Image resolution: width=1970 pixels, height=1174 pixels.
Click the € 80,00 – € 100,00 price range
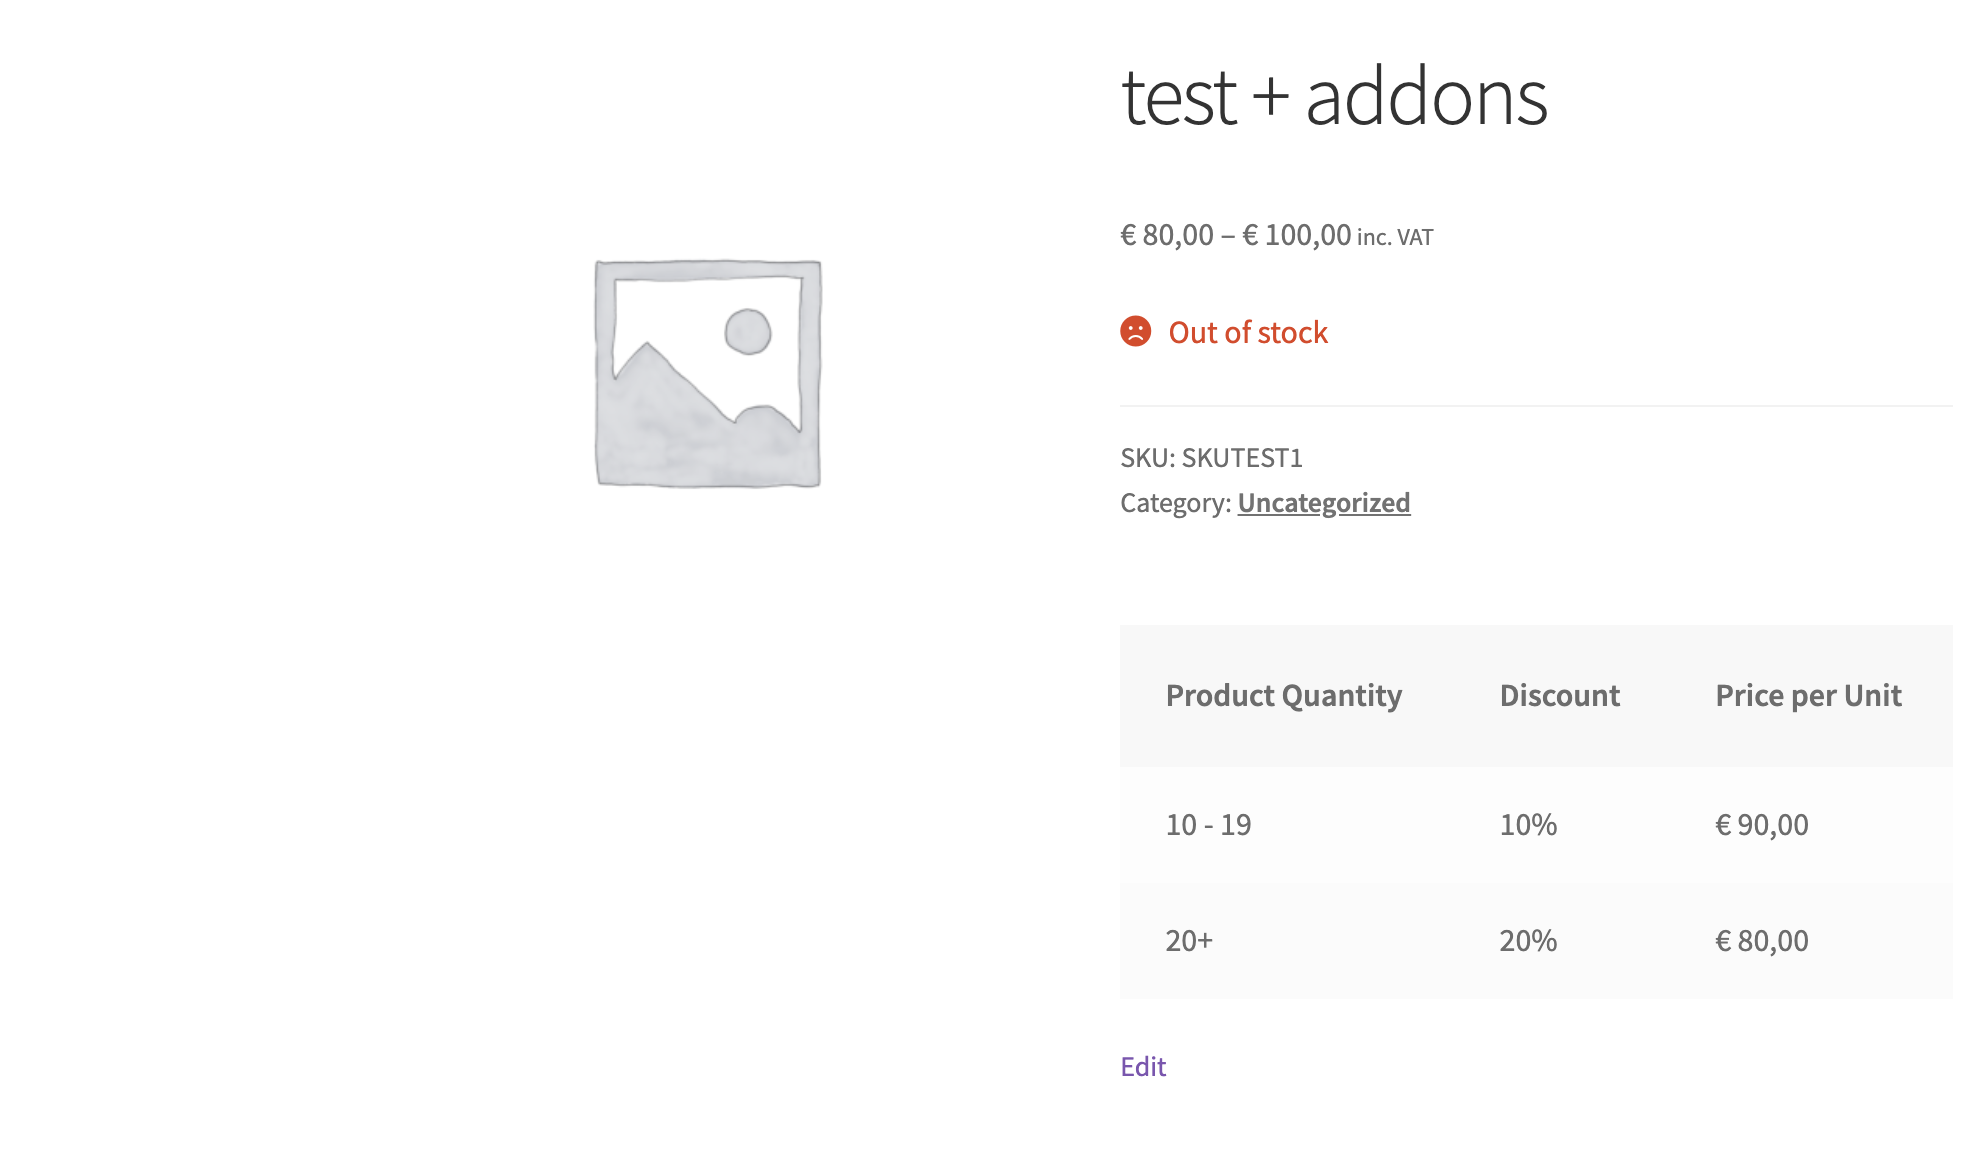[x=1236, y=236]
